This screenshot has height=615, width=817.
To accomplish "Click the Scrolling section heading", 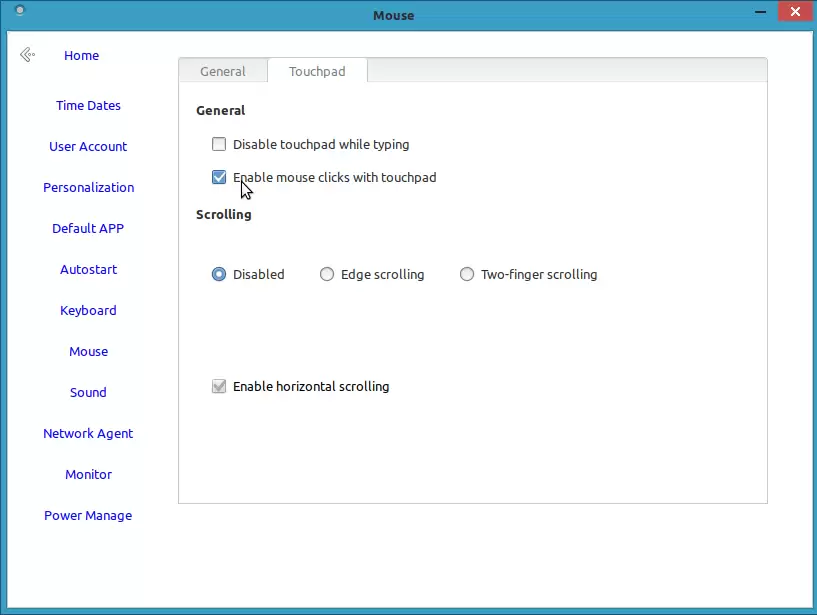I will pyautogui.click(x=224, y=214).
